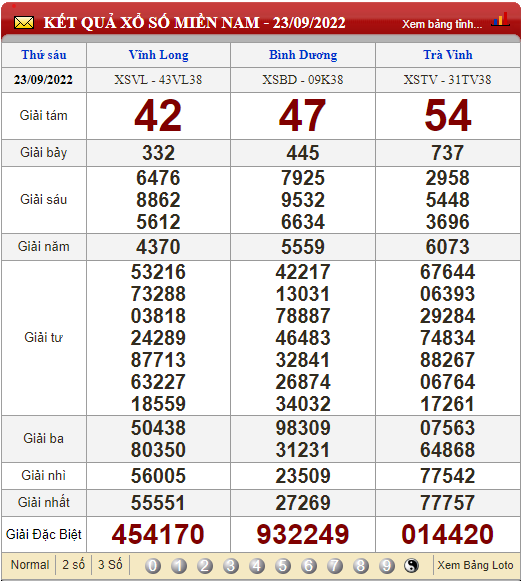521x581 pixels.
Task: Filter loto by digit 7 ball
Action: [335, 566]
